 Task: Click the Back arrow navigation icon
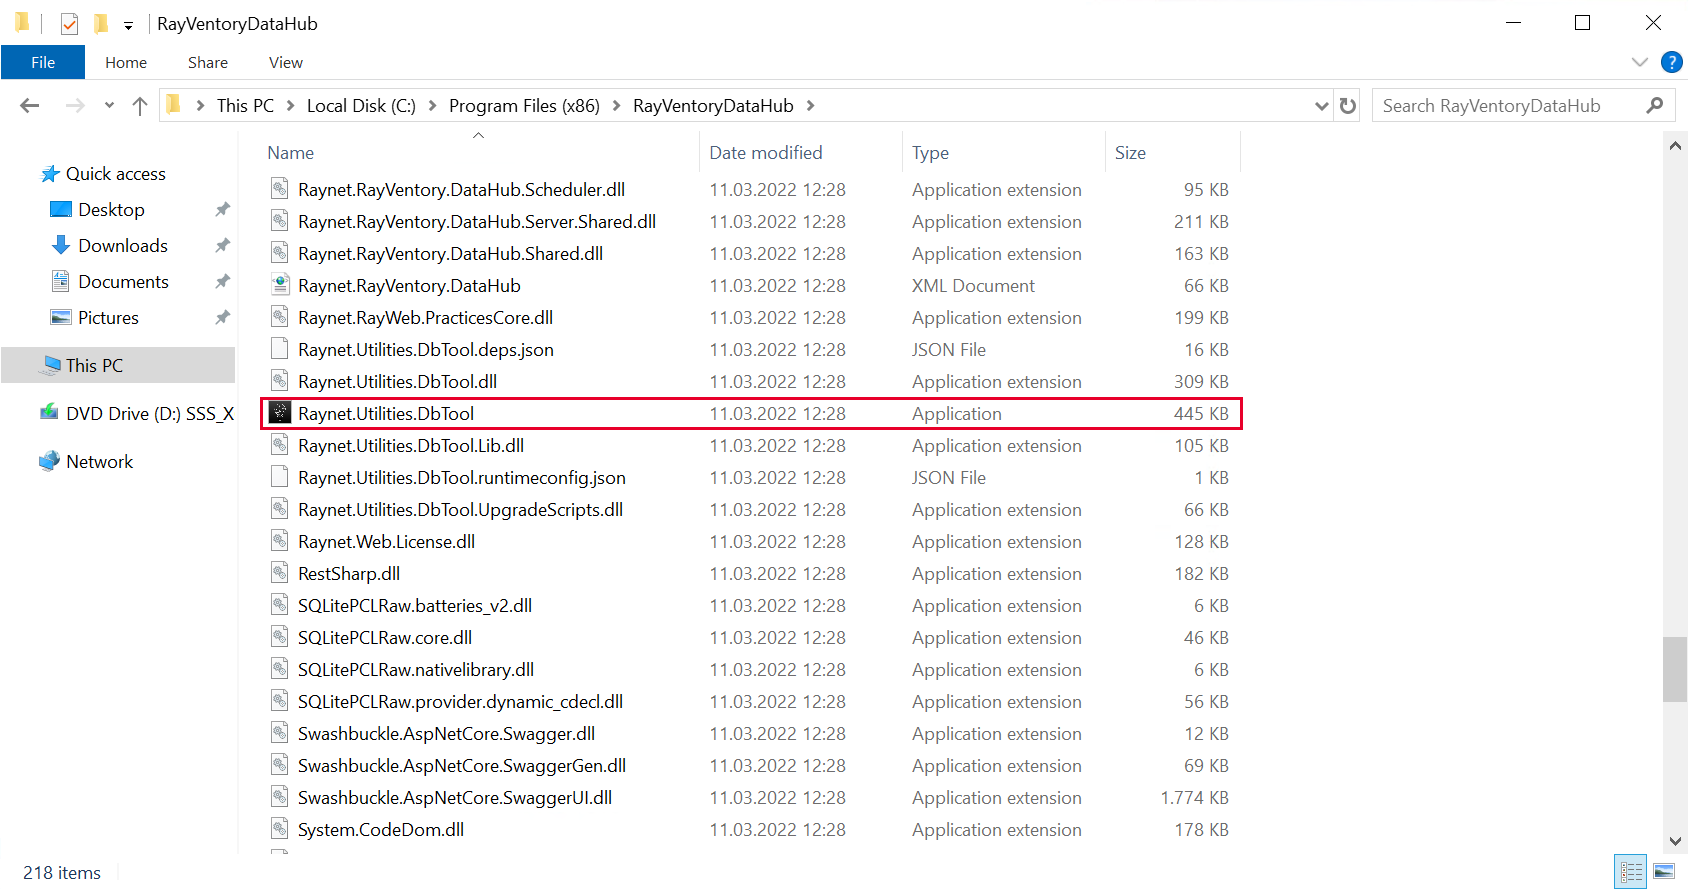pyautogui.click(x=30, y=106)
